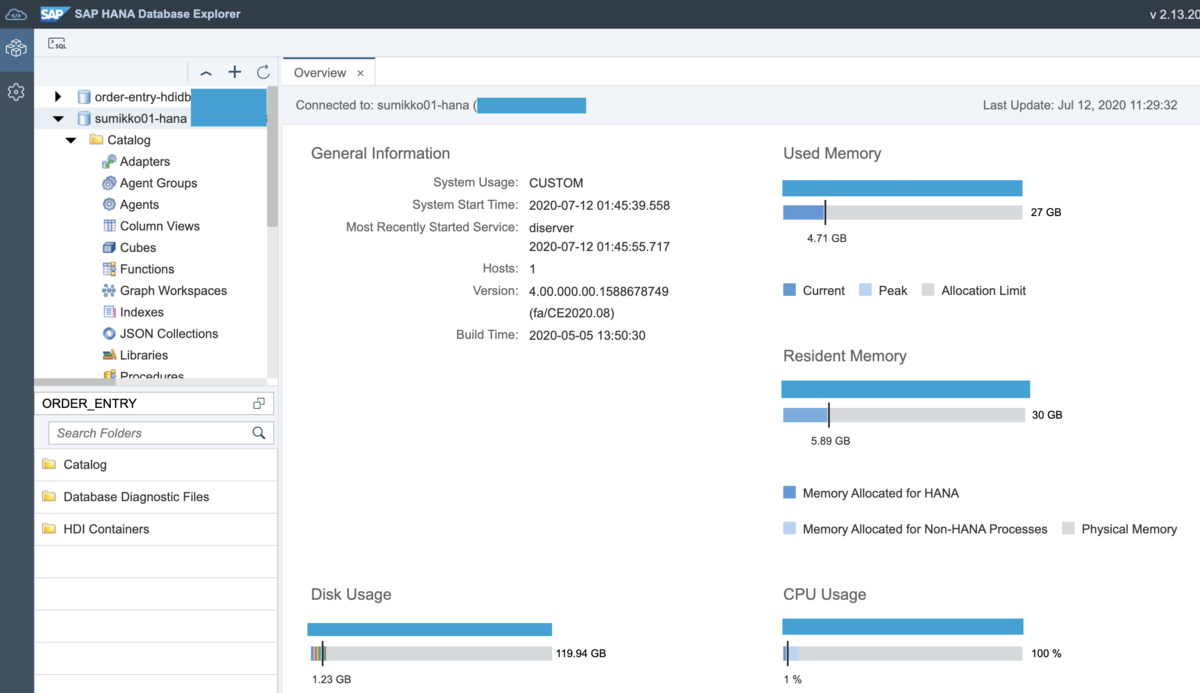The height and width of the screenshot is (693, 1200).
Task: Switch to the Overview tab
Action: pos(320,73)
